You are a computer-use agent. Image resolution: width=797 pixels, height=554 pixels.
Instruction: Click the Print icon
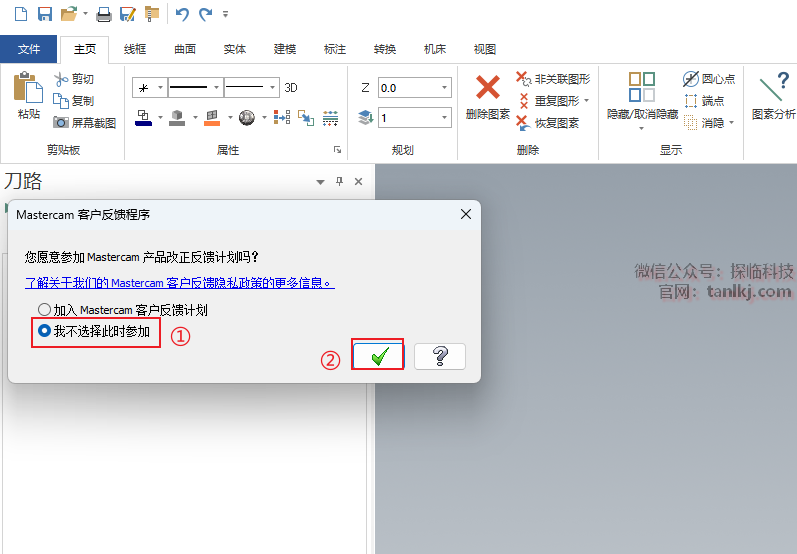tap(104, 14)
